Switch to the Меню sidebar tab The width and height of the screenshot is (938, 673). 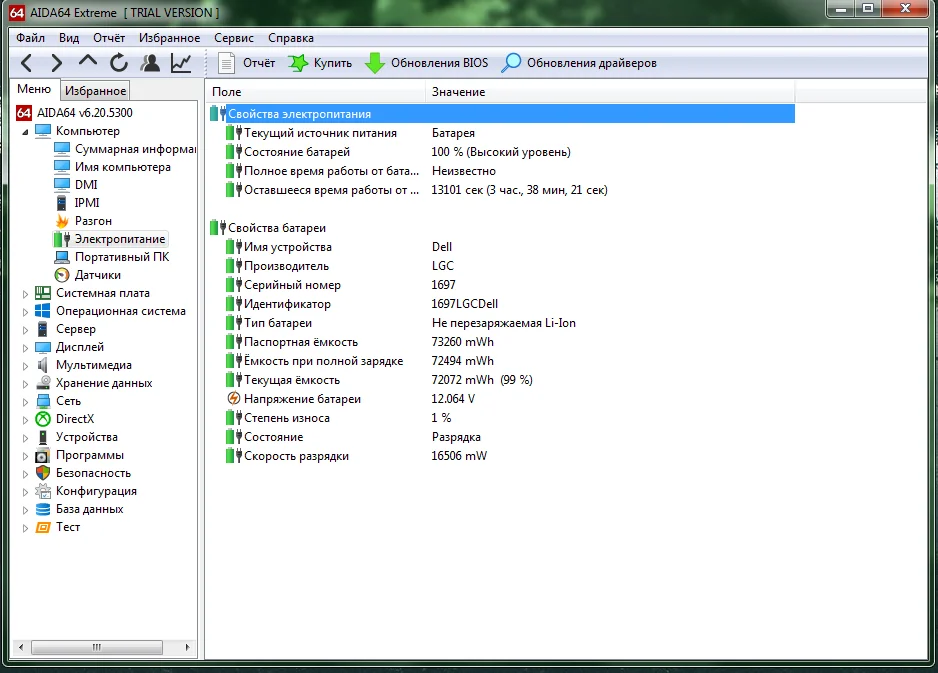click(x=34, y=89)
